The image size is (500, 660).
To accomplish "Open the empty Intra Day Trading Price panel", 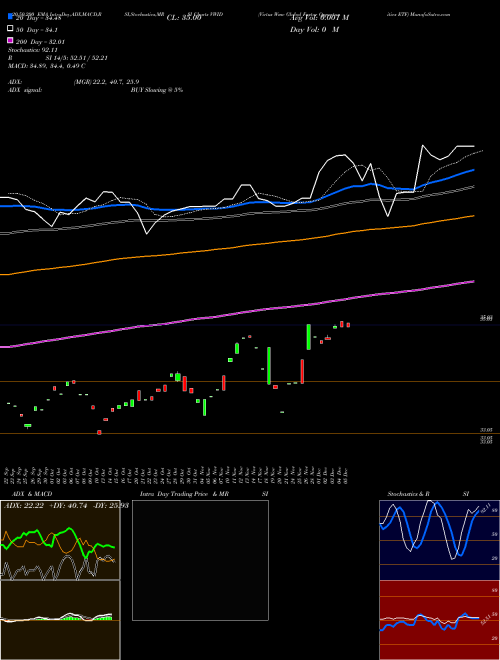I will [x=200, y=560].
